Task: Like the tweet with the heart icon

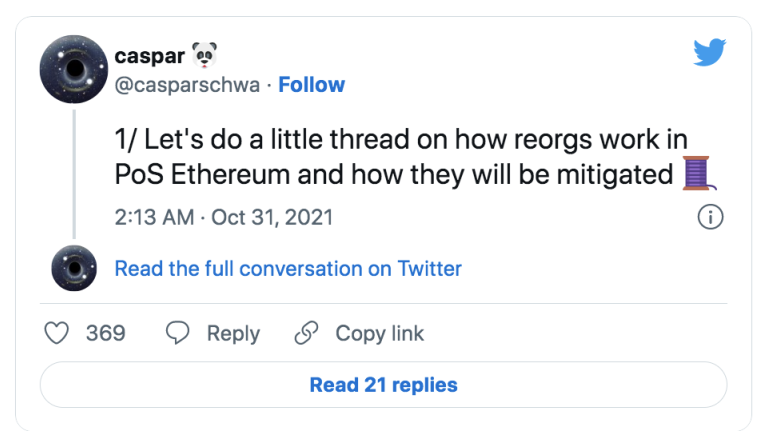Action: pyautogui.click(x=56, y=333)
